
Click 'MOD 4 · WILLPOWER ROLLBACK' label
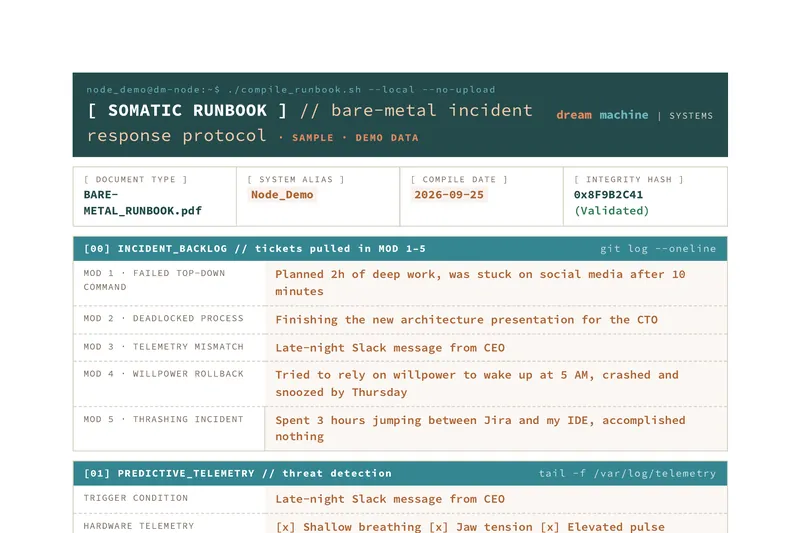point(163,374)
